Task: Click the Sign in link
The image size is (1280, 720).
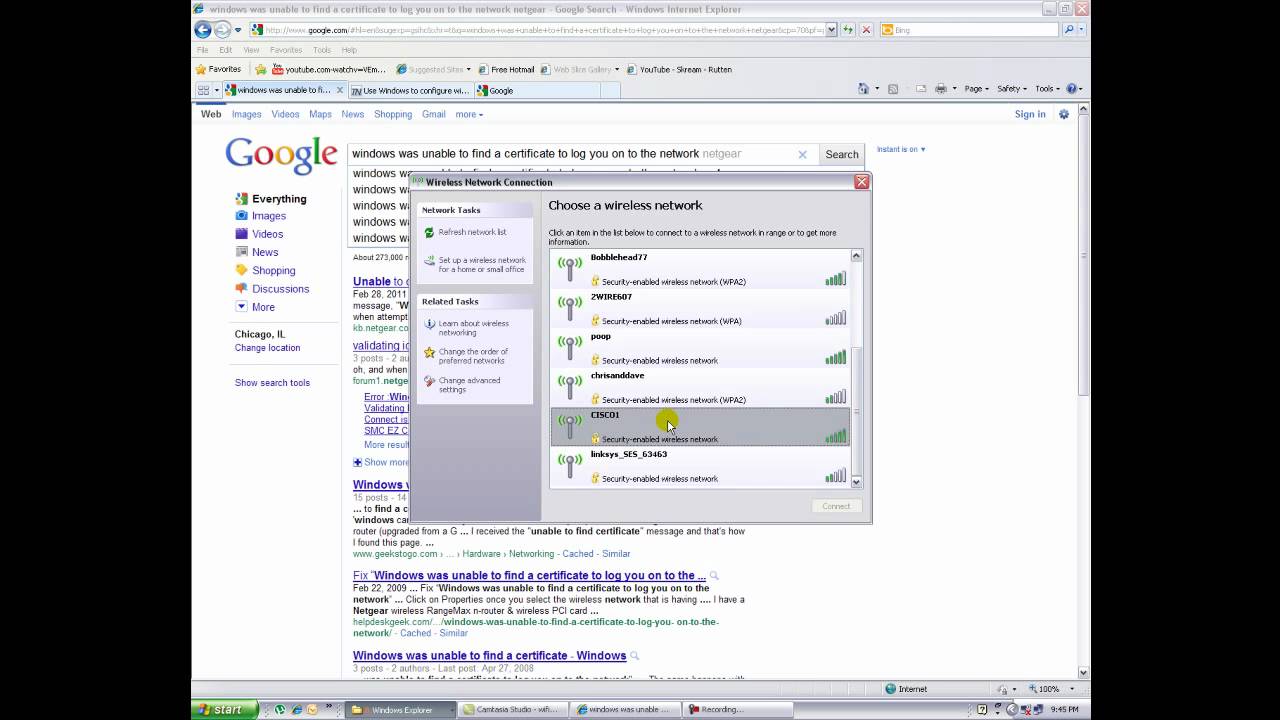Action: (x=1030, y=114)
